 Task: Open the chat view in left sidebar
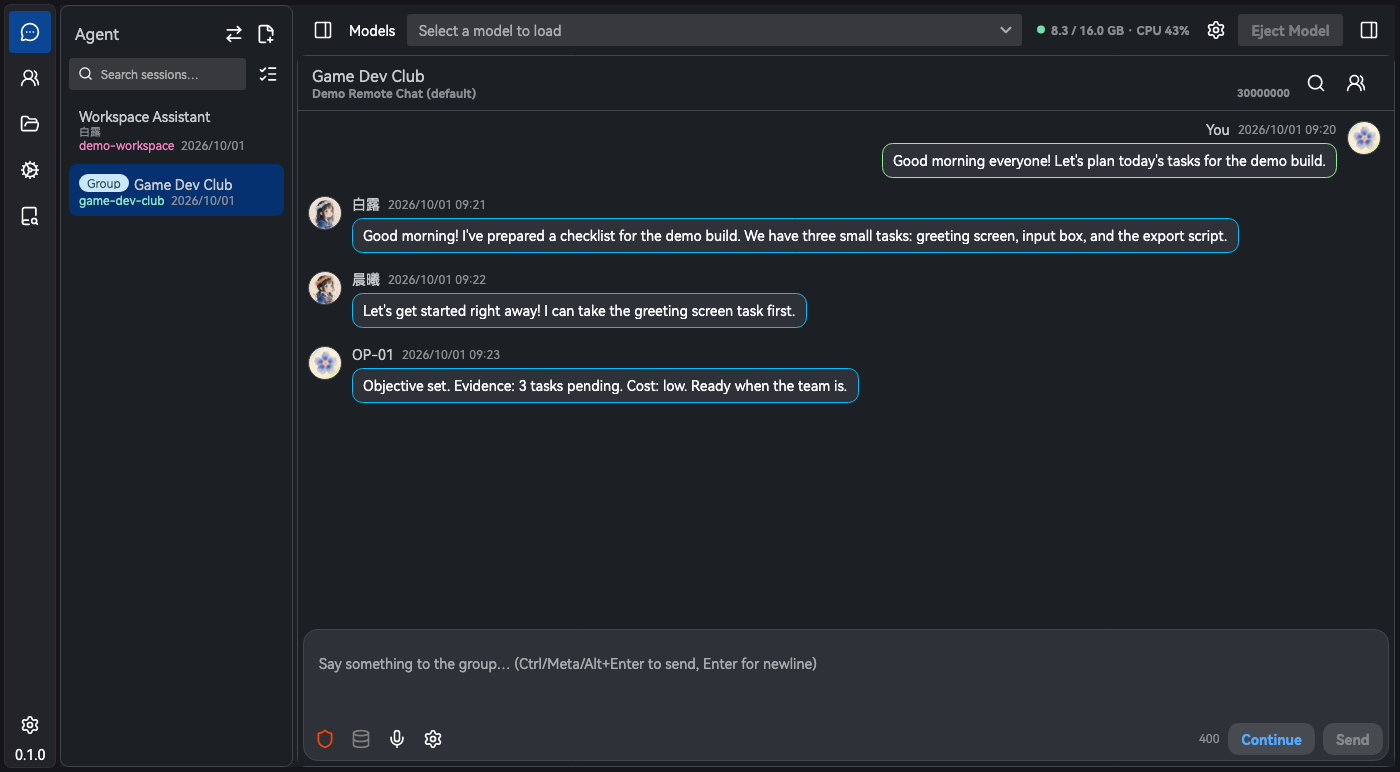pos(30,32)
